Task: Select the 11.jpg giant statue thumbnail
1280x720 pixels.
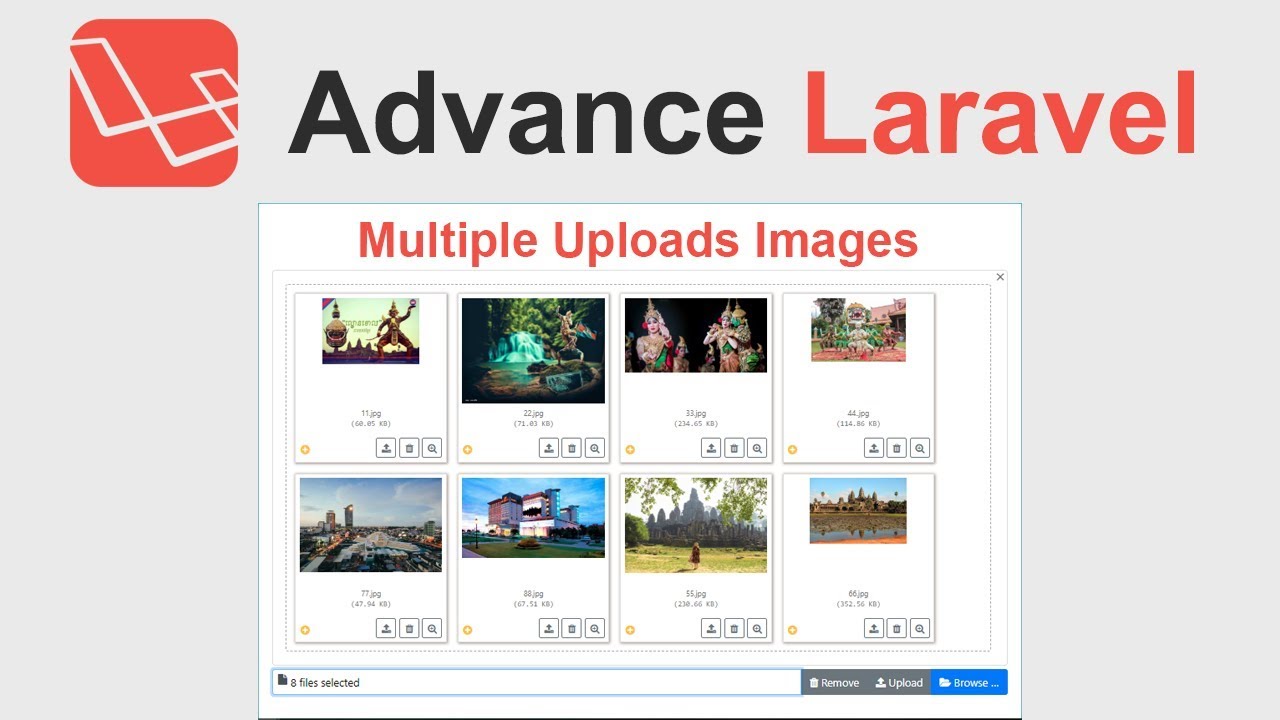Action: (x=370, y=331)
